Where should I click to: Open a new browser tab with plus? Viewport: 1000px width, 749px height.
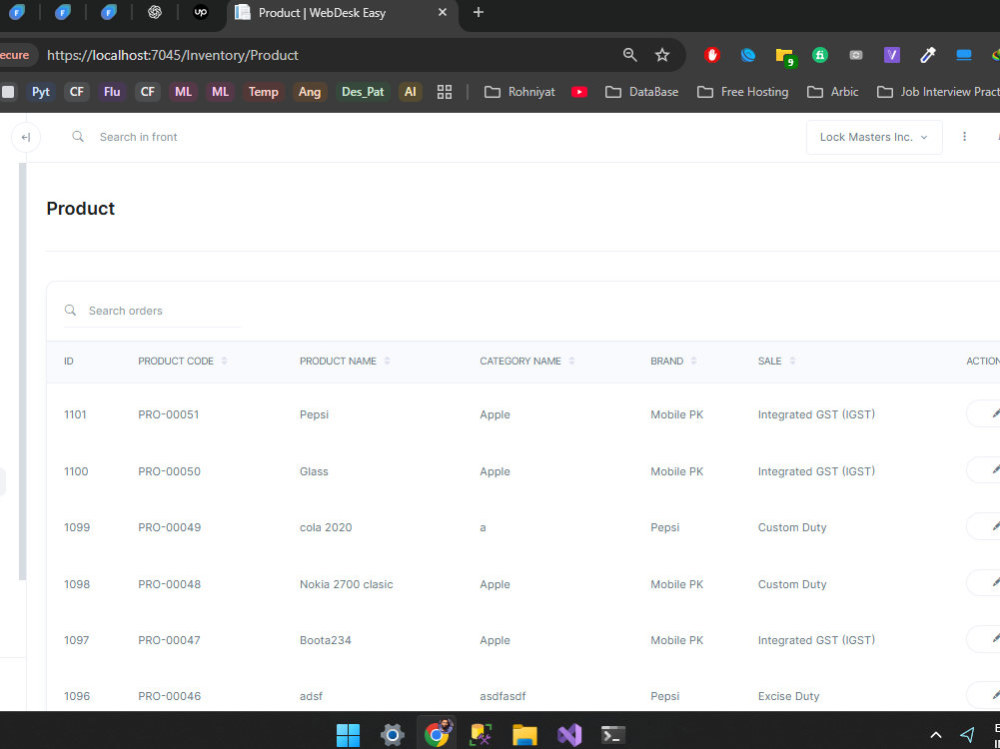(478, 12)
